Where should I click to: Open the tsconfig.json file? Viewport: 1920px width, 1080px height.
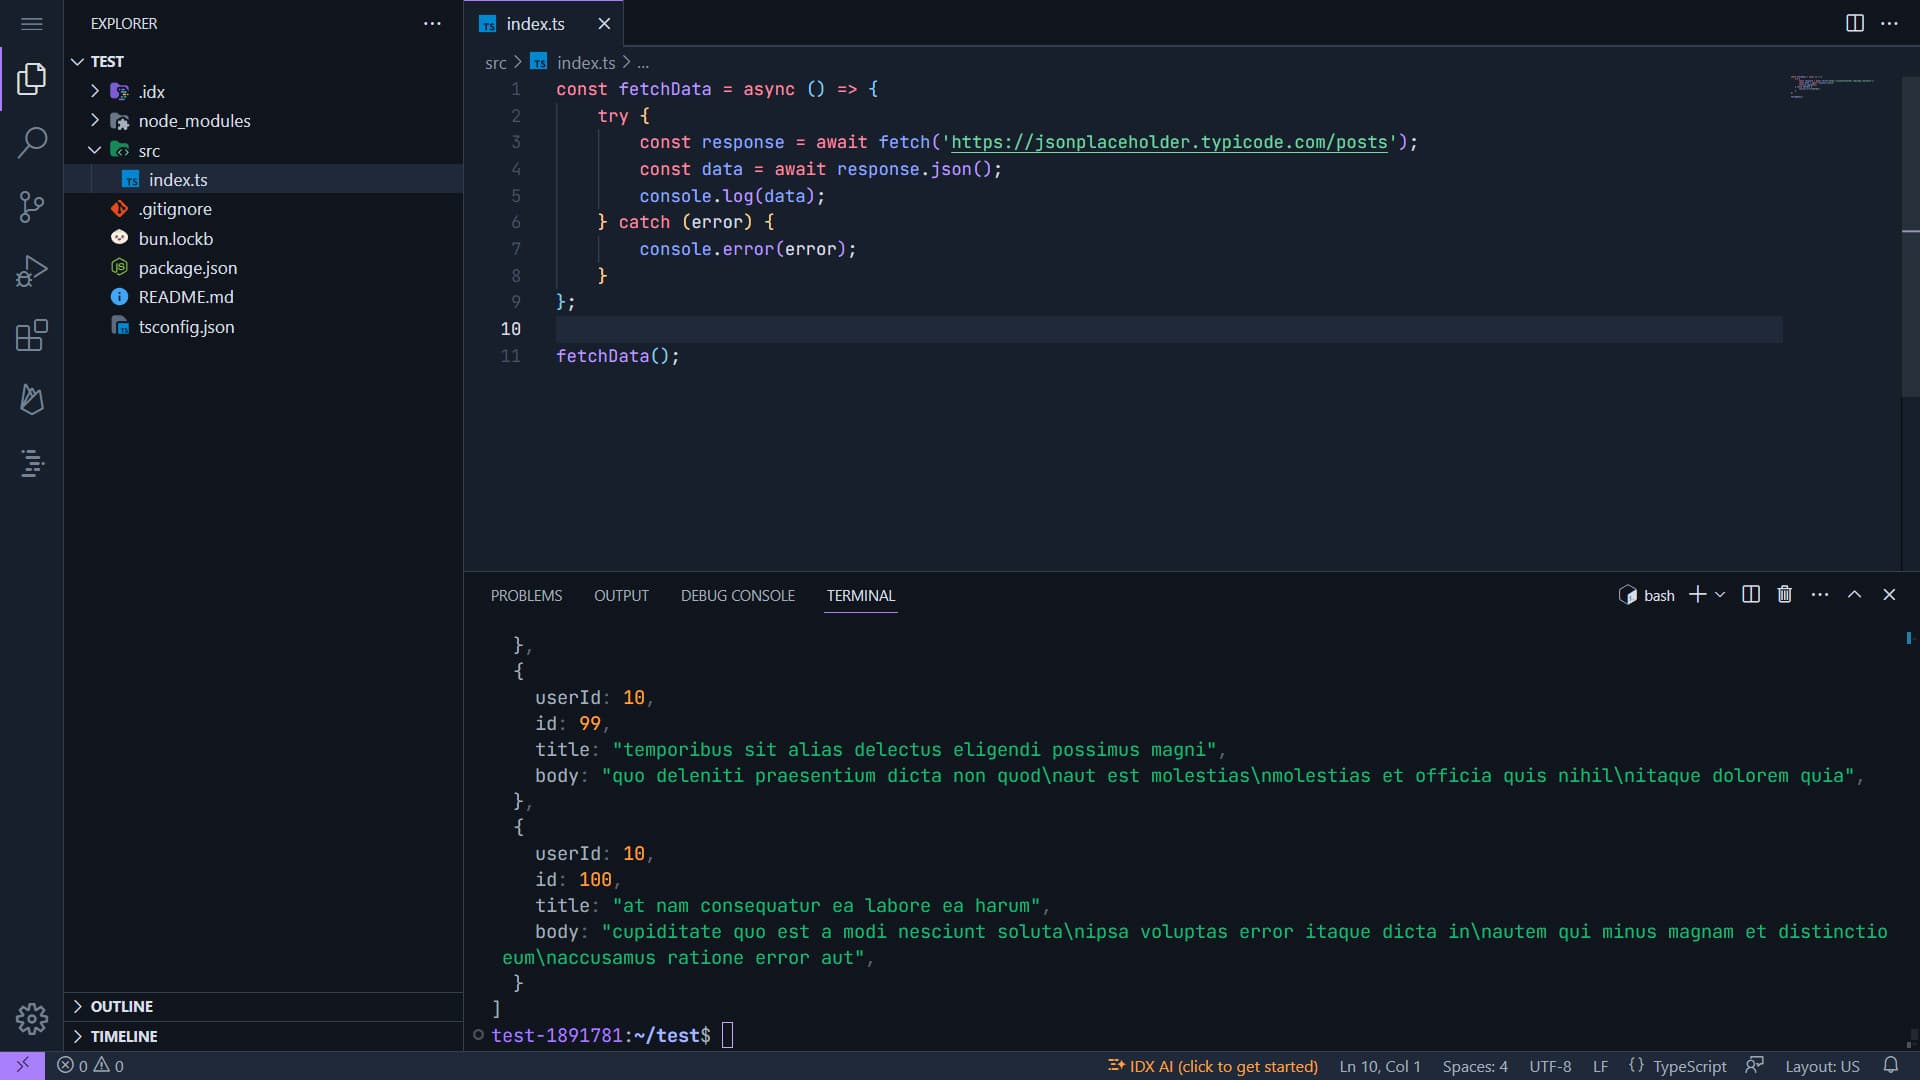264,327
